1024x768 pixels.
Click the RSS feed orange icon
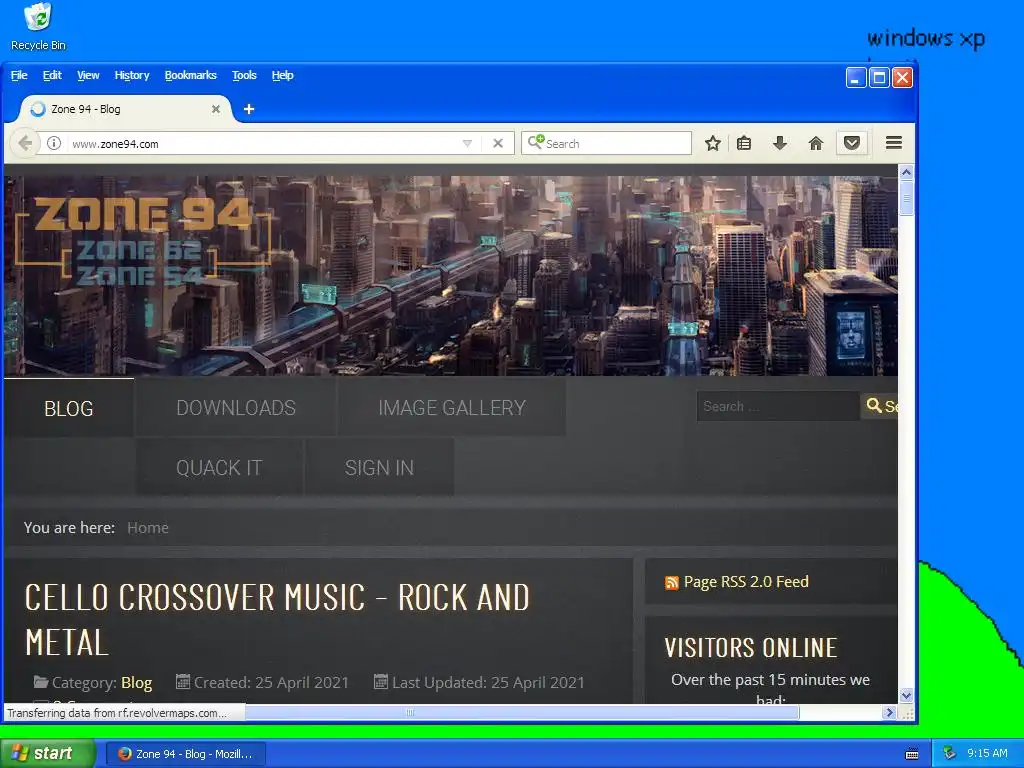671,583
